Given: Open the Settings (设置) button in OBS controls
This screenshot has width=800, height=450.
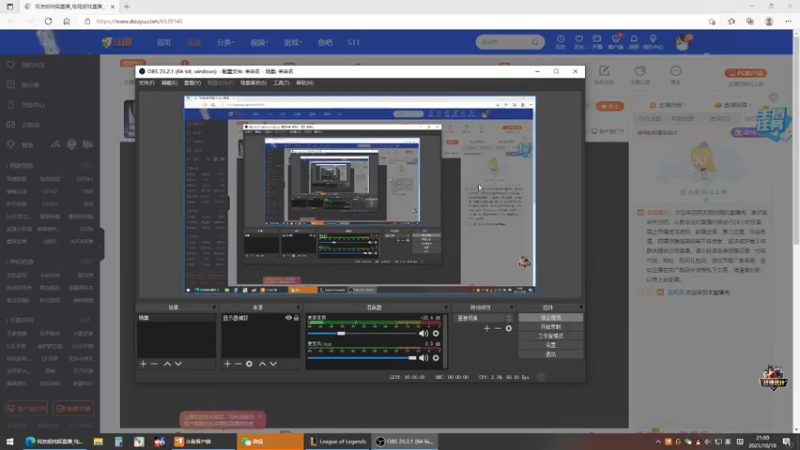Looking at the screenshot, I should (x=551, y=345).
